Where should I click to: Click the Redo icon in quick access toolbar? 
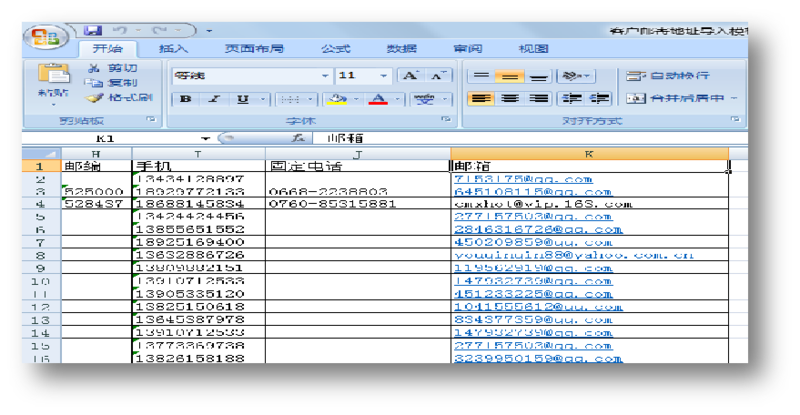coord(160,31)
